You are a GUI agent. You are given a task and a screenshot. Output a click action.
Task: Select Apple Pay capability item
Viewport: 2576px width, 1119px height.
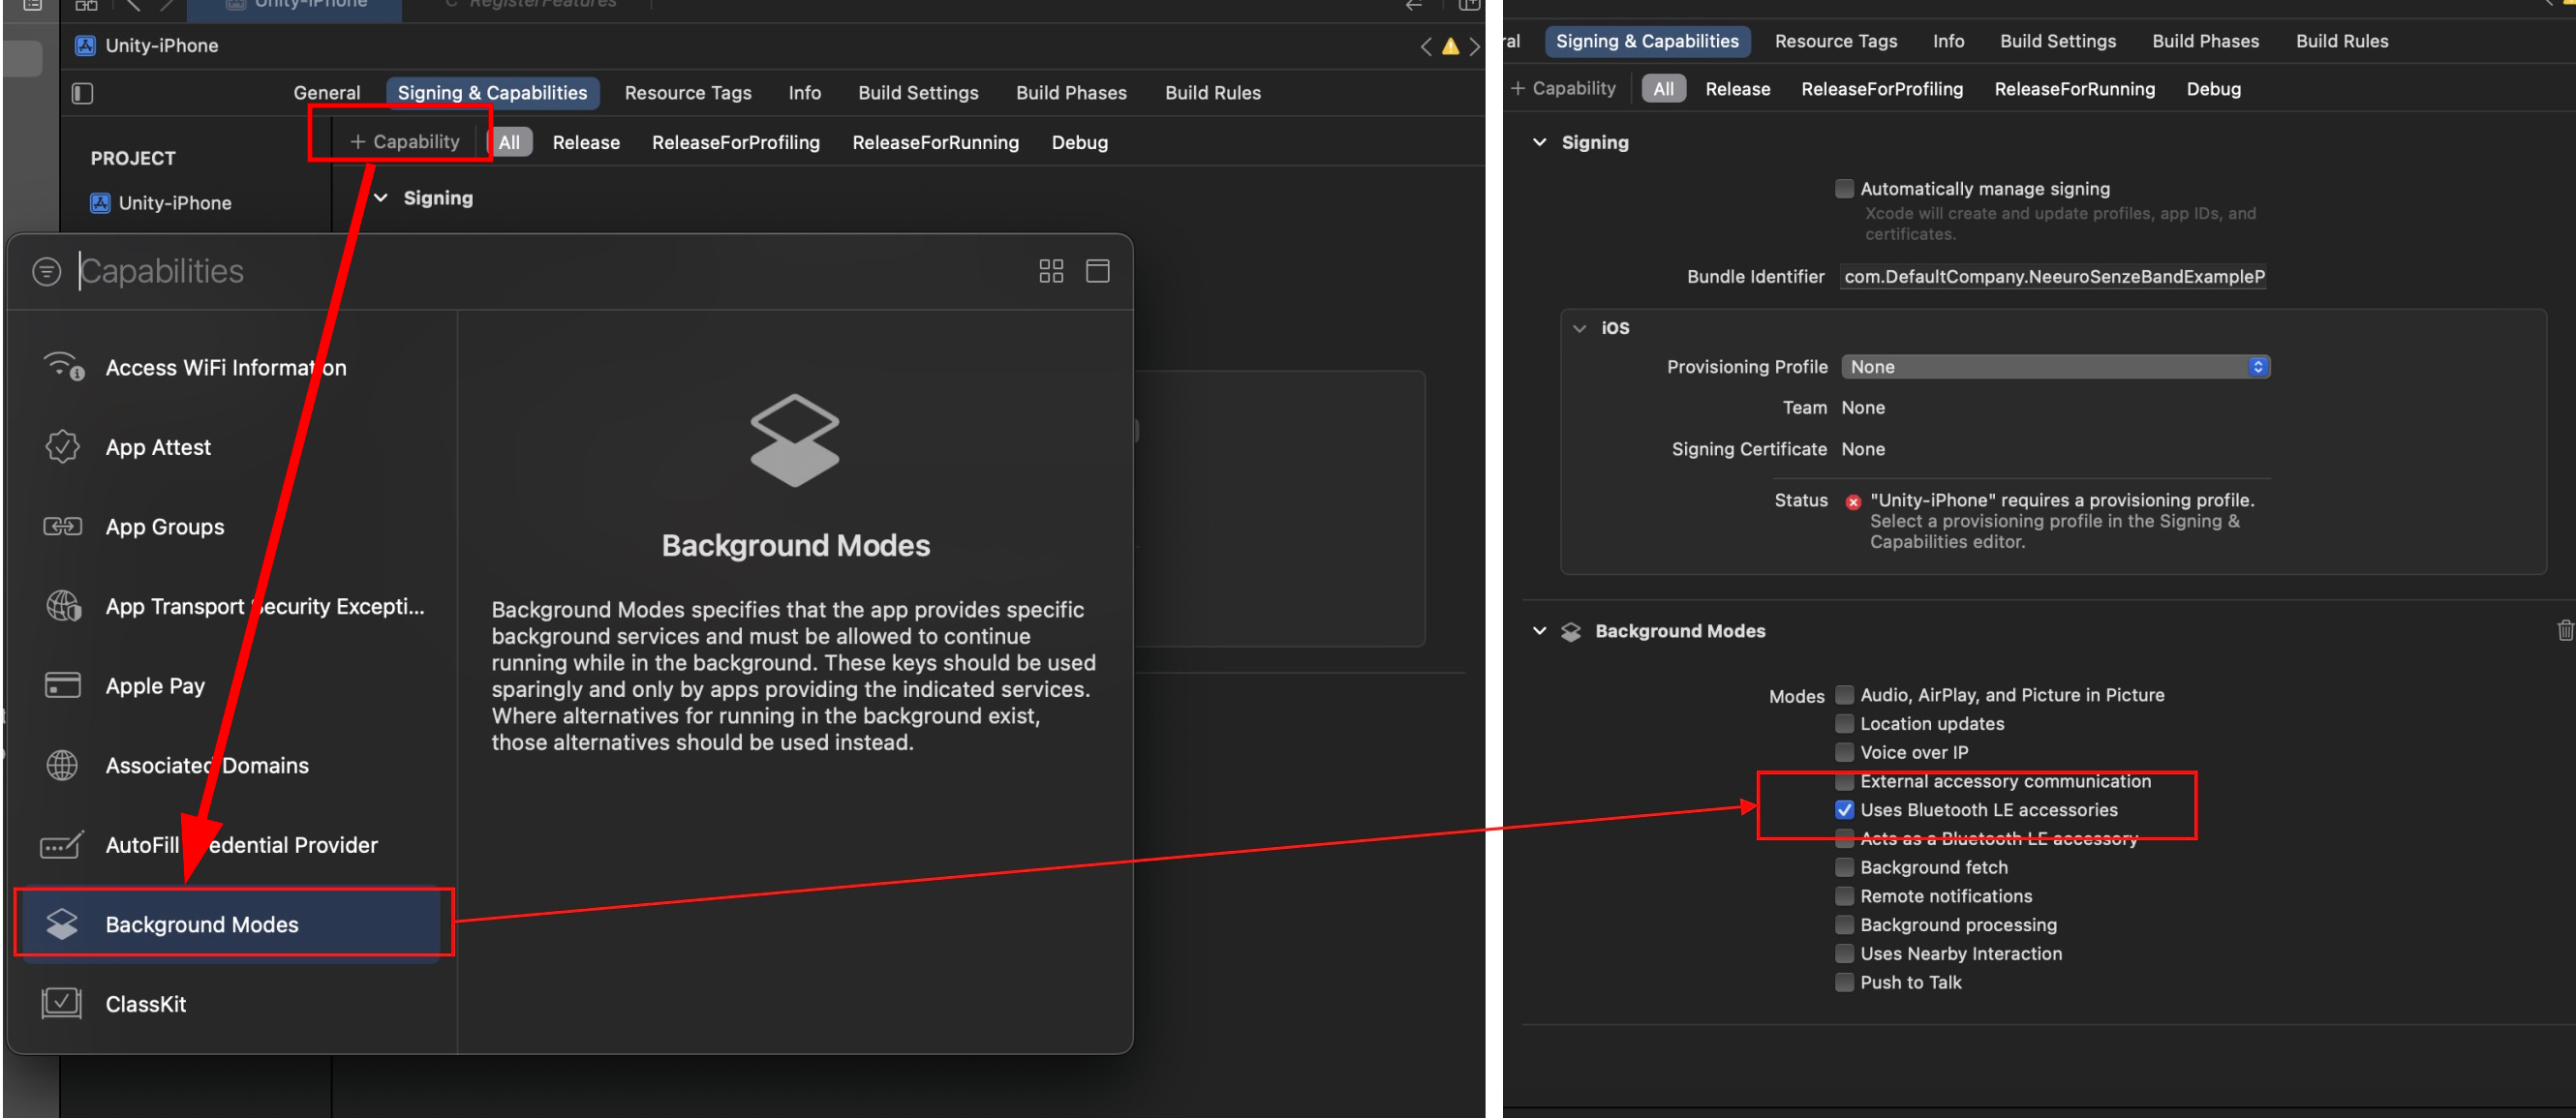(155, 686)
